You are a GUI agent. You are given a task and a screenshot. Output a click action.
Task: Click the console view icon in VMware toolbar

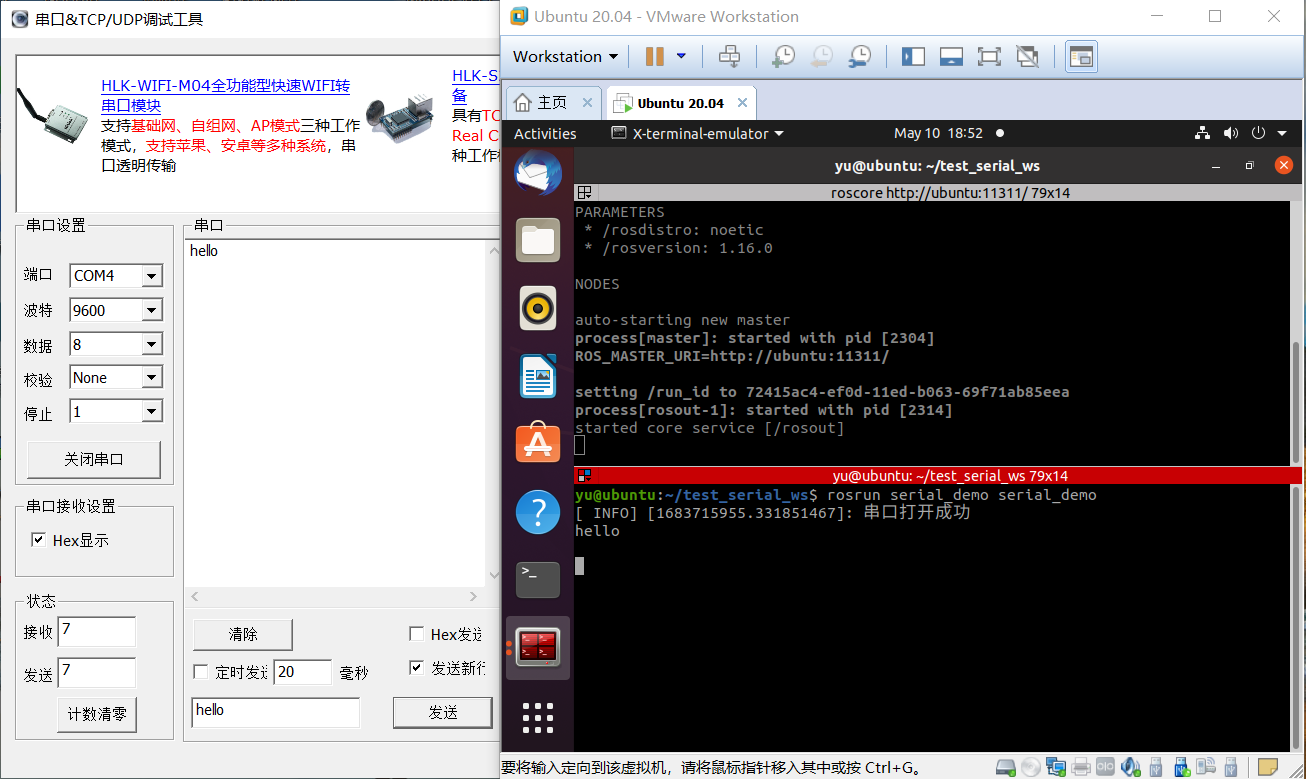(1081, 56)
